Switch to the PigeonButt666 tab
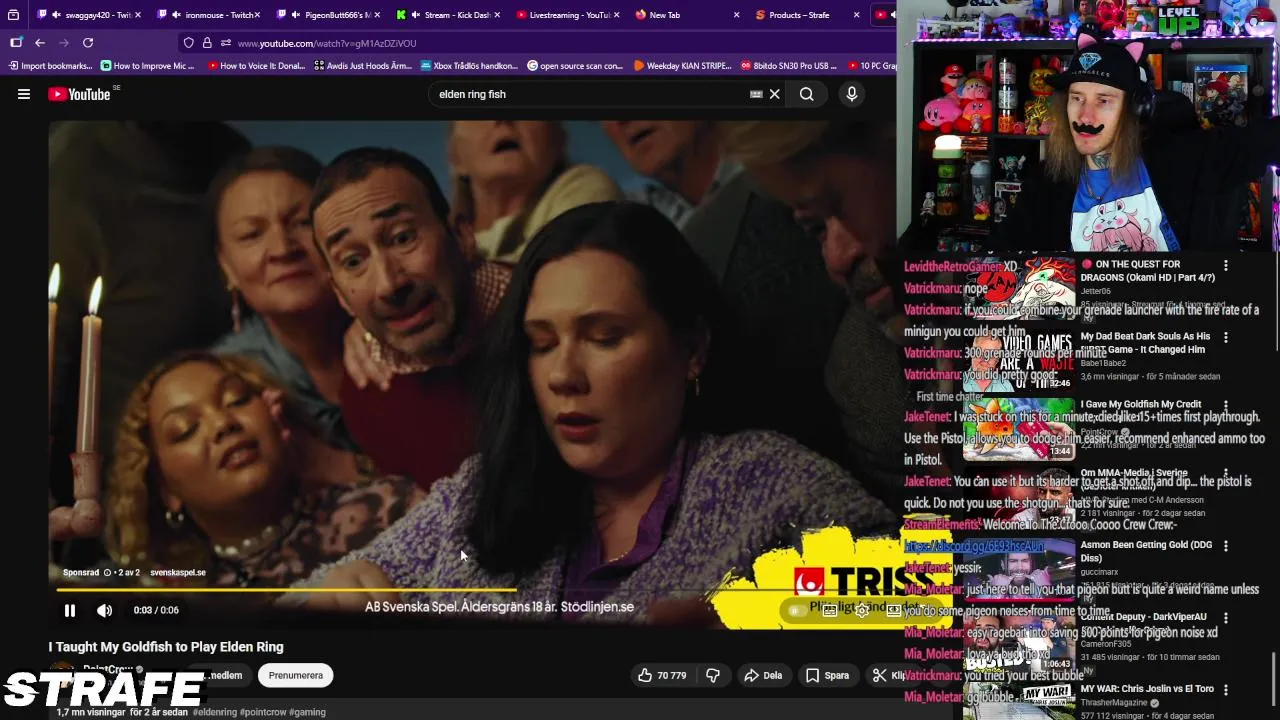1280x720 pixels. tap(332, 15)
